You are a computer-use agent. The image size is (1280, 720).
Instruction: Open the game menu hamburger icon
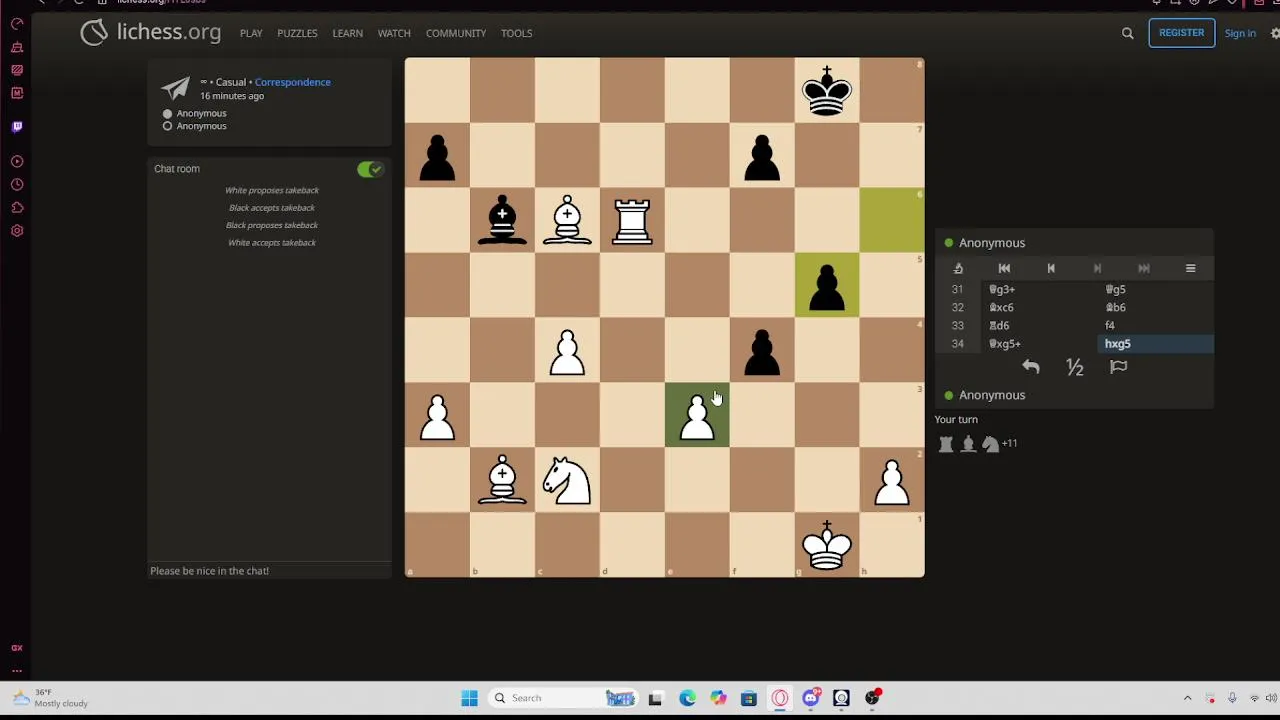[1190, 268]
